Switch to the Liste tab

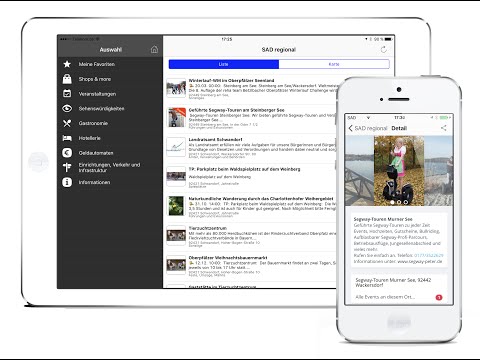(224, 64)
